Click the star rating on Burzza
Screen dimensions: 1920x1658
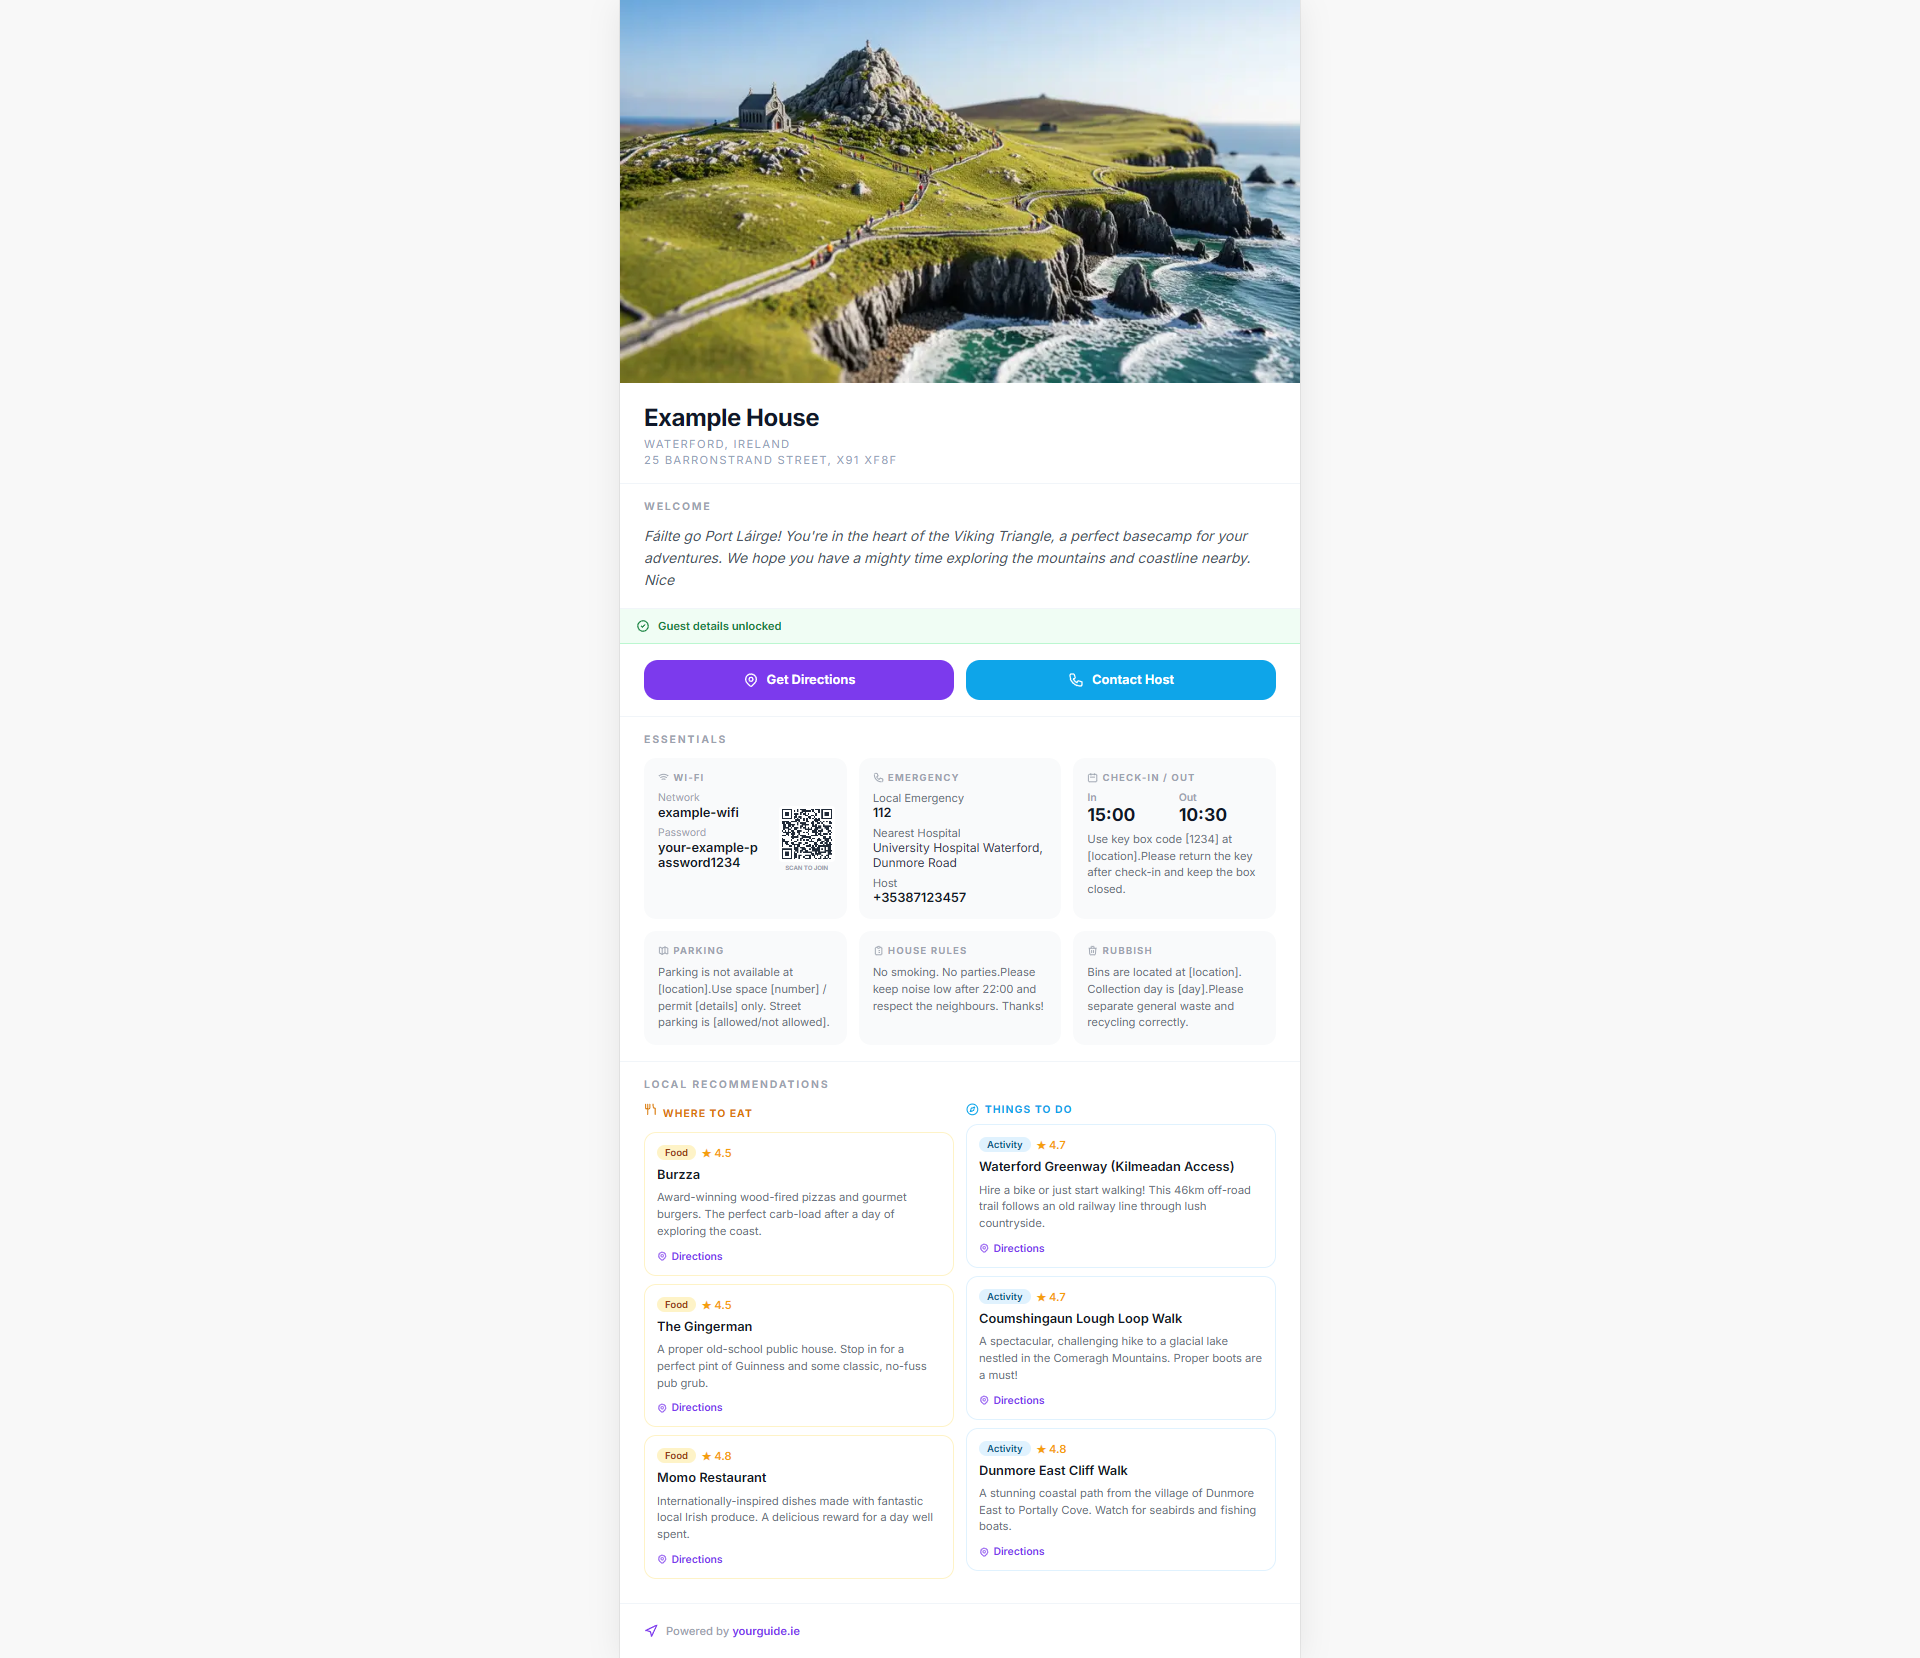coord(716,1153)
